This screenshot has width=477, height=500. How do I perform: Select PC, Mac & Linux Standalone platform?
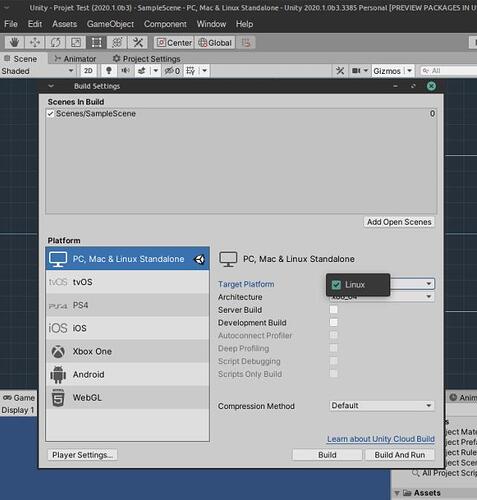(x=127, y=259)
